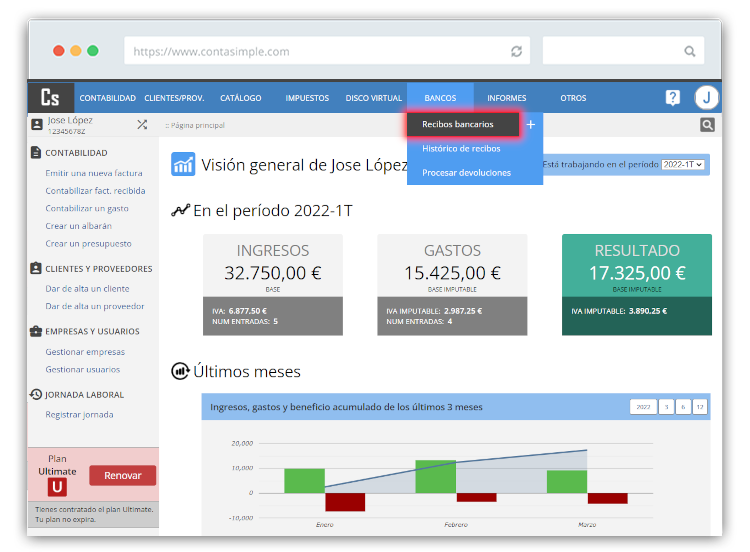Image resolution: width=750 pixels, height=552 pixels.
Task: Click the browser search input field
Action: [x=623, y=51]
